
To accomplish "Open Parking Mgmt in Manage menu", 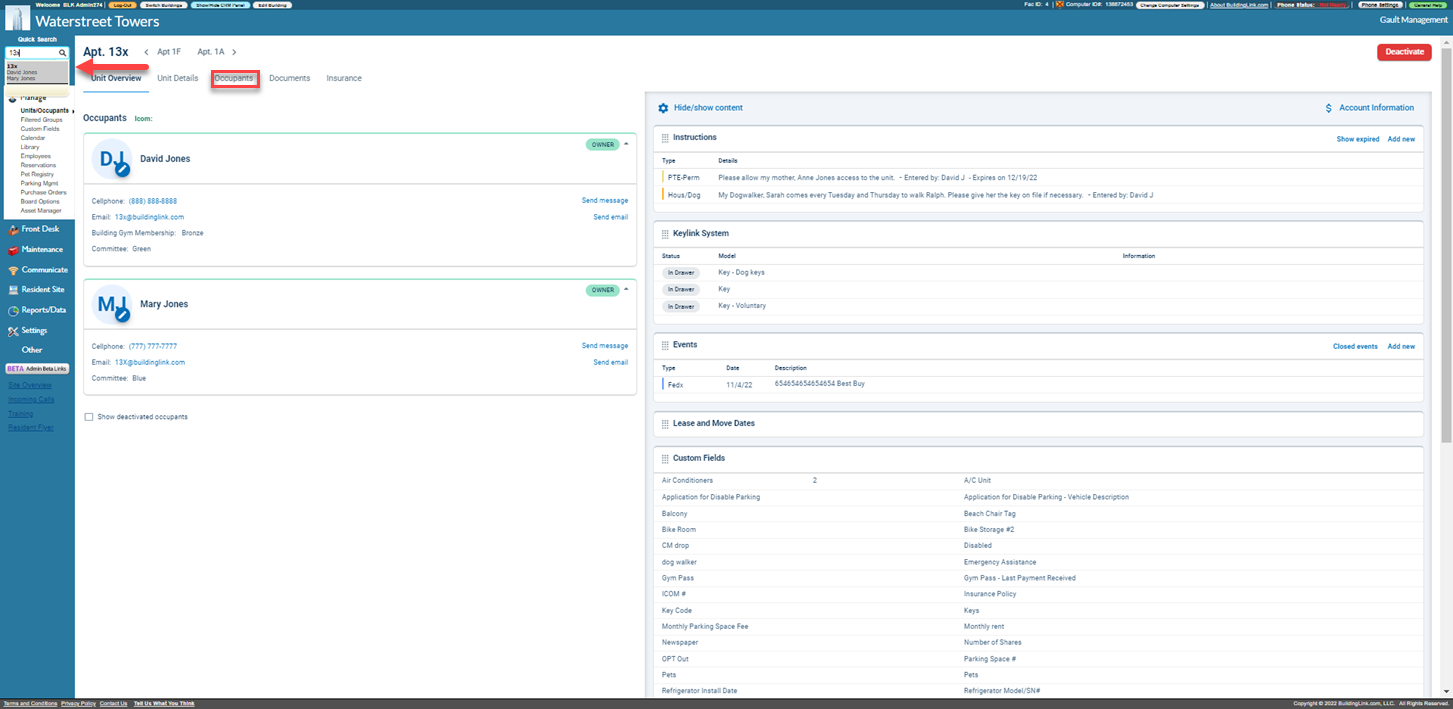I will pyautogui.click(x=39, y=183).
